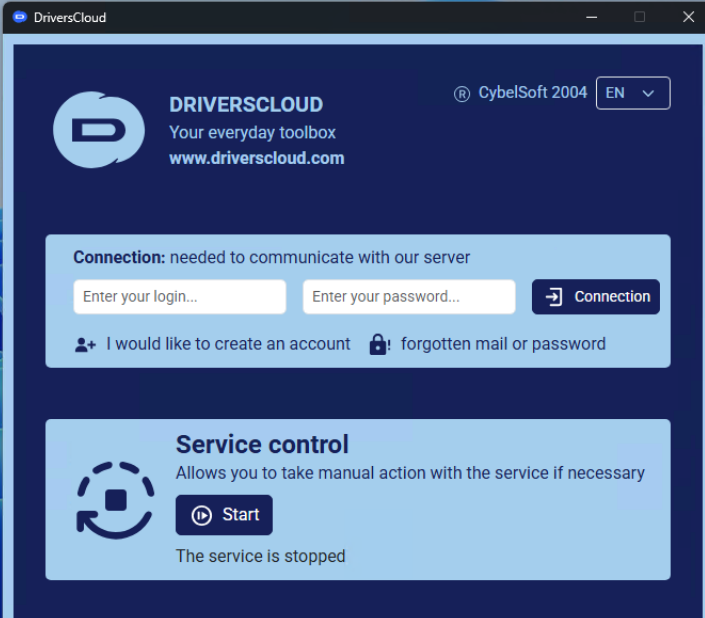Click the registered trademark symbol icon

click(x=462, y=94)
